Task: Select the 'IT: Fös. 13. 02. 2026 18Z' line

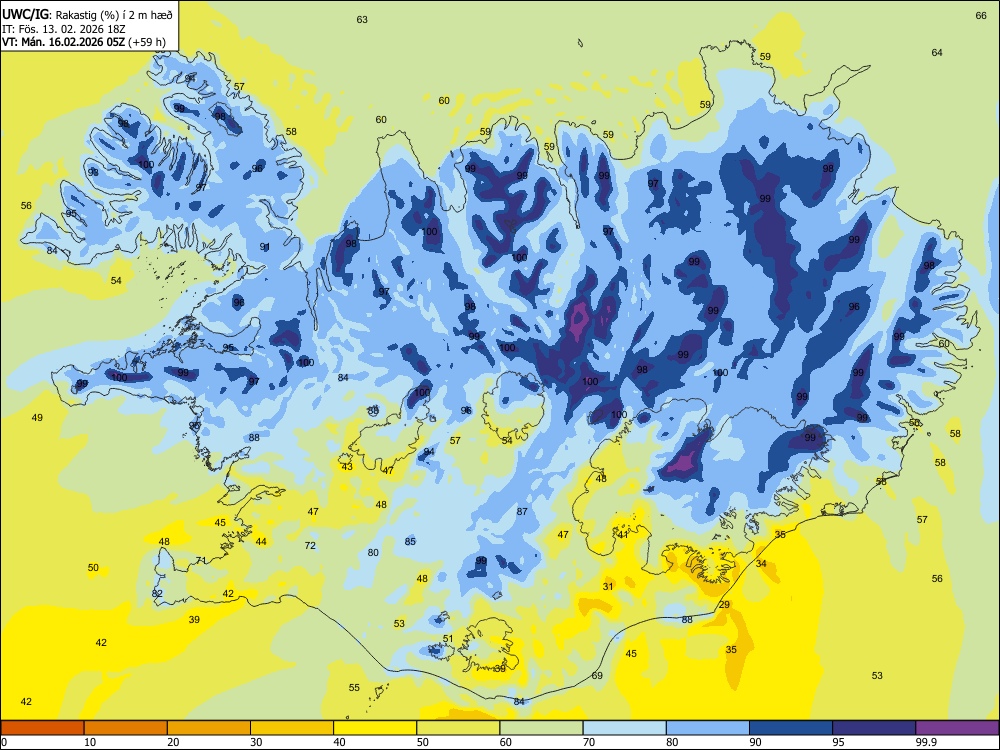Action: click(x=64, y=29)
